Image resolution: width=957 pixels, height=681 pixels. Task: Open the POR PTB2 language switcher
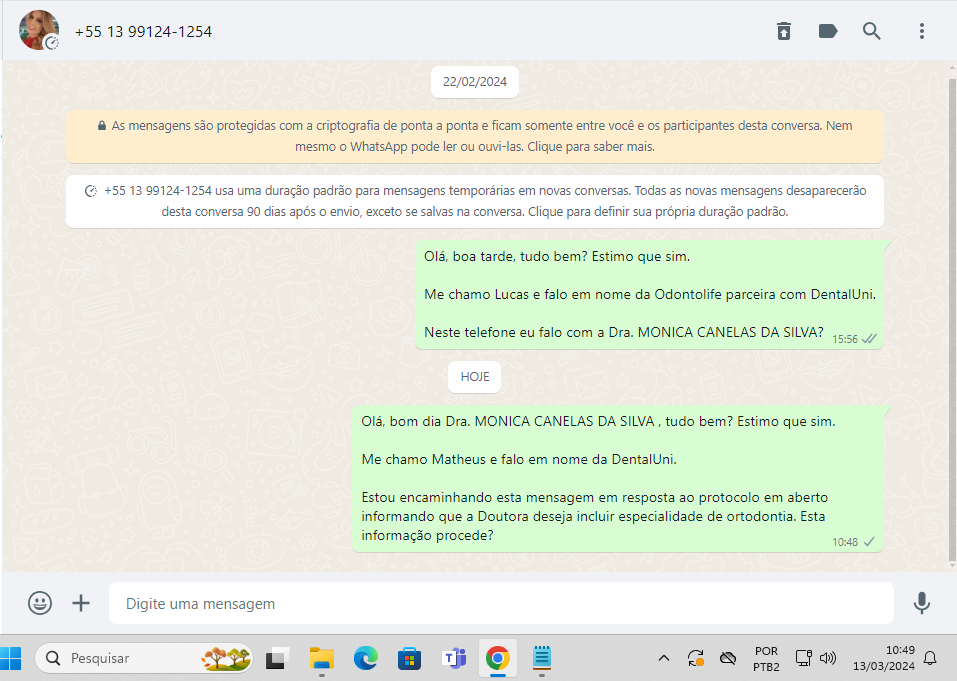click(766, 659)
